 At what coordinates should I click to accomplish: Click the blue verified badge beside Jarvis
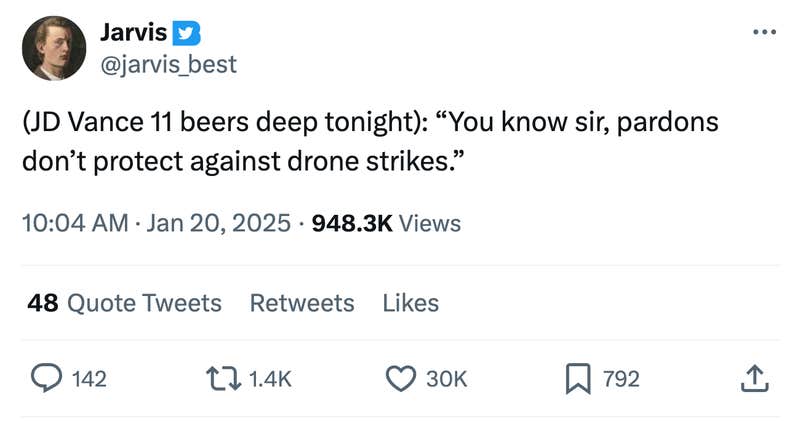187,33
